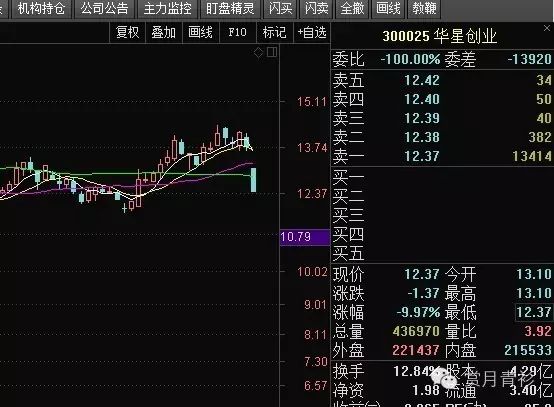This screenshot has height=407, width=554.
Task: Select 画线 in top toolbar row
Action: [x=388, y=8]
